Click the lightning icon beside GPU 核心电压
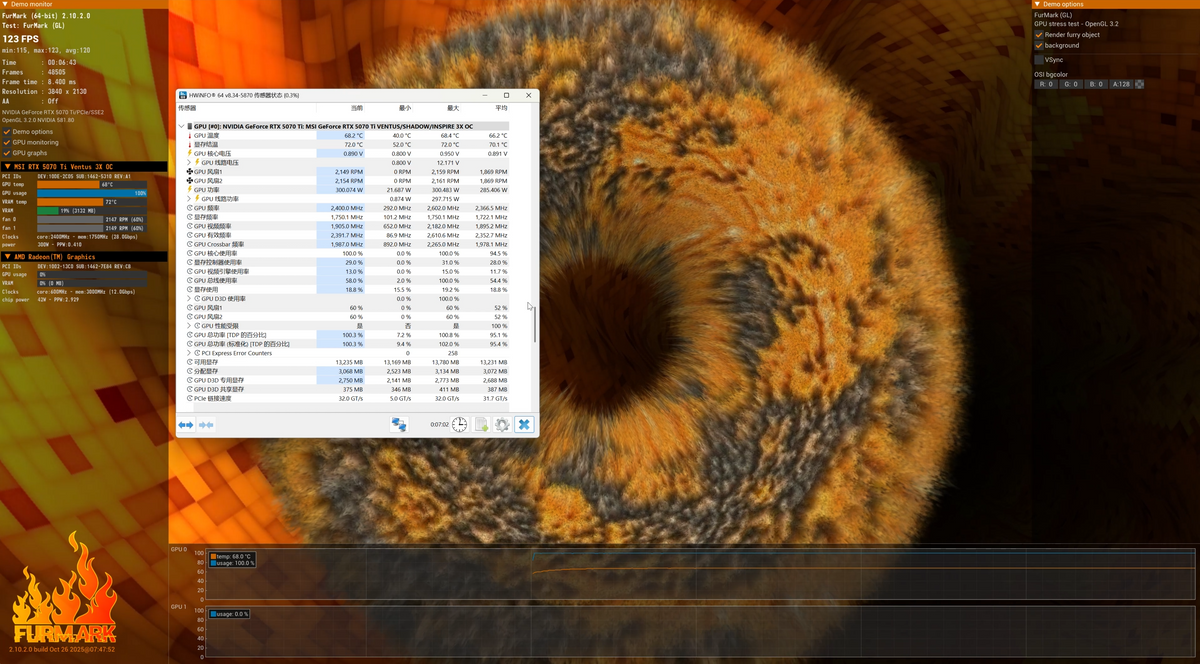The width and height of the screenshot is (1200, 664). click(x=190, y=154)
